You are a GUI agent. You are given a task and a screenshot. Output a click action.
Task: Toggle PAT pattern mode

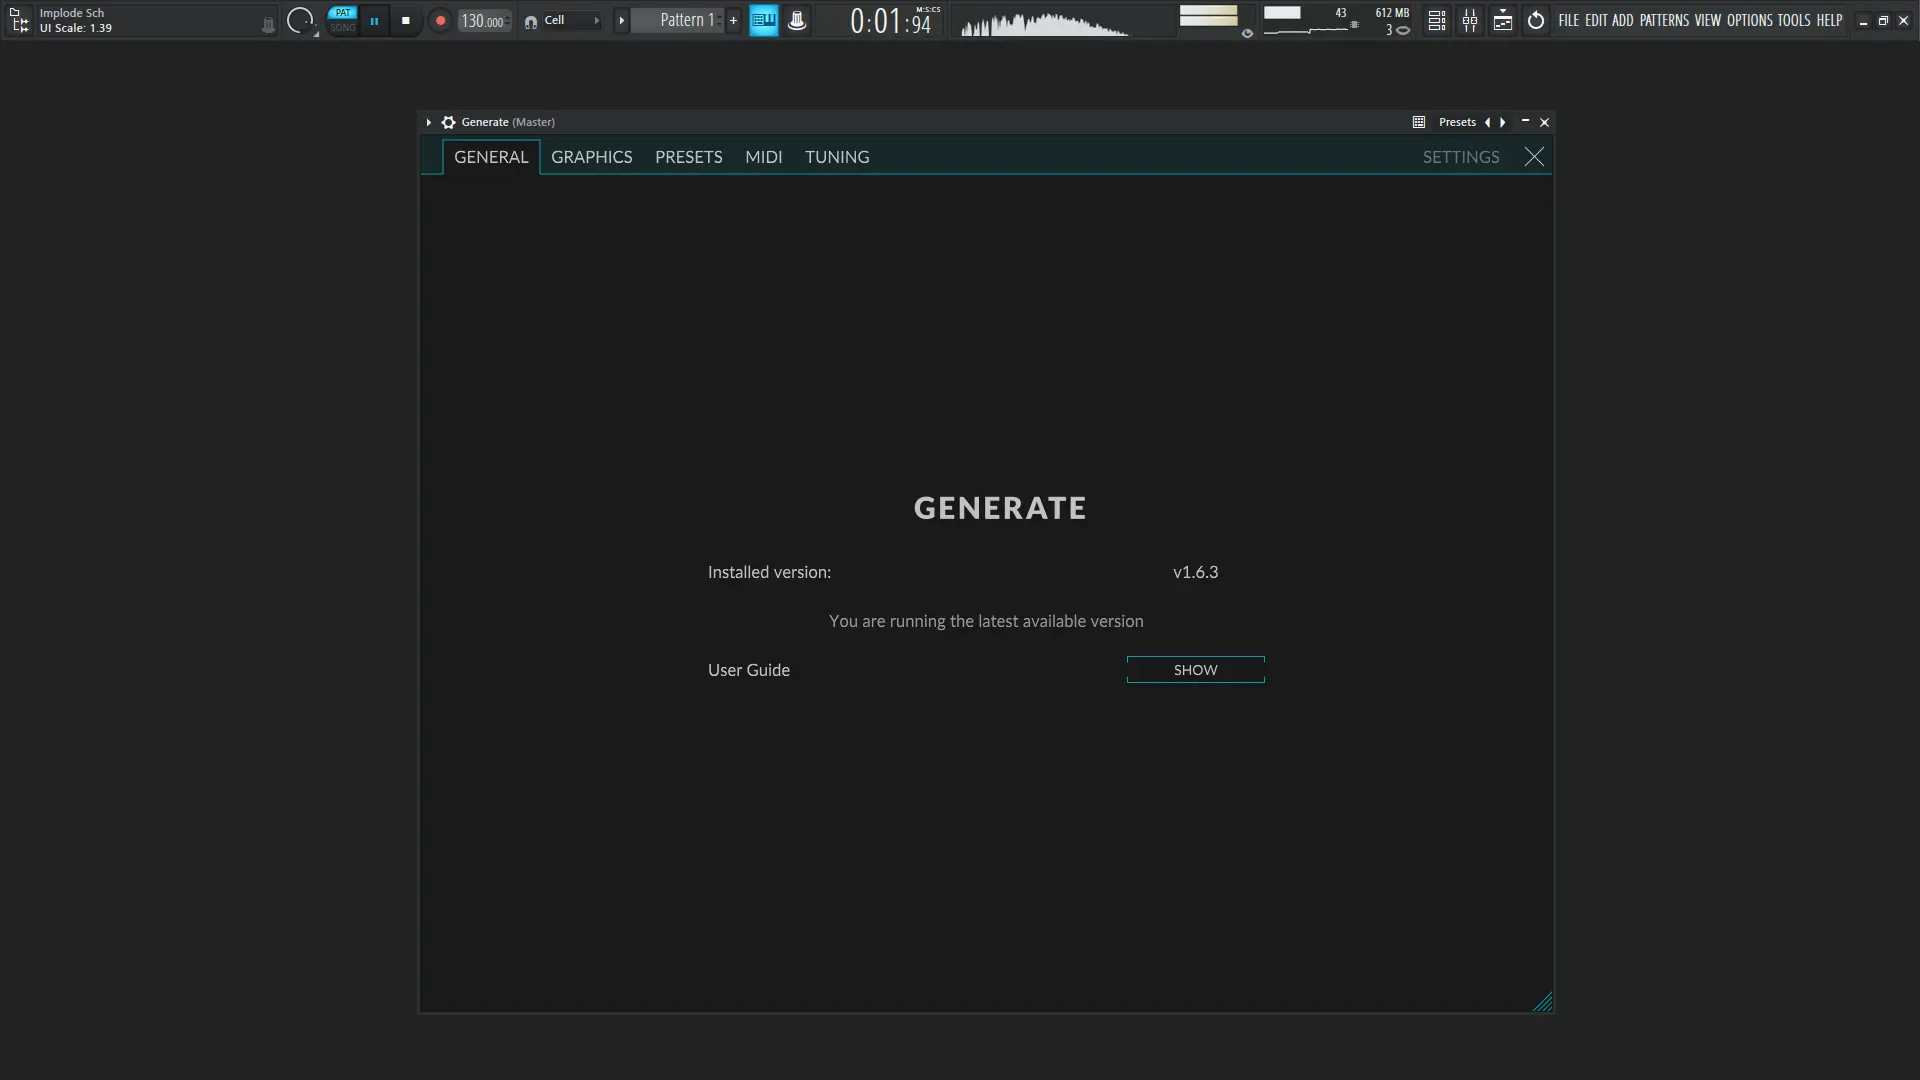(343, 13)
